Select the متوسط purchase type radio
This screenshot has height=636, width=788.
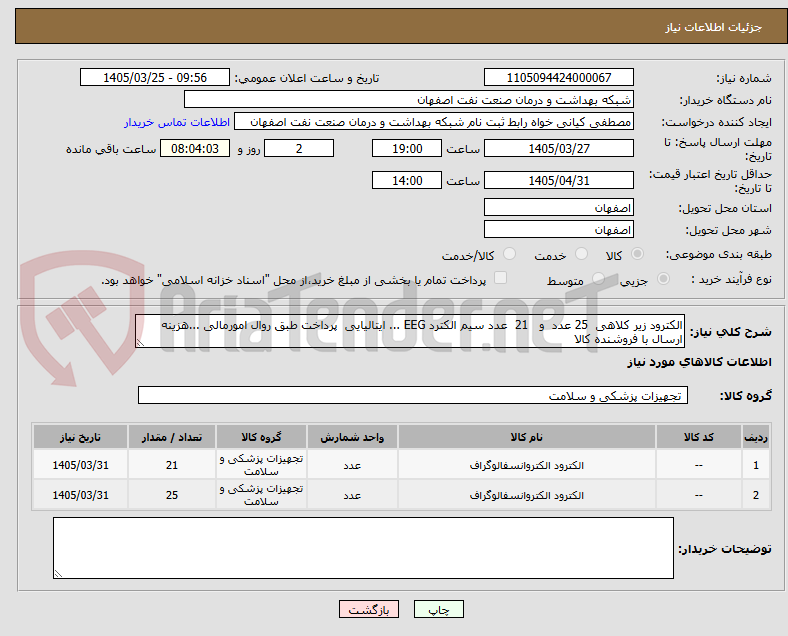[x=598, y=279]
